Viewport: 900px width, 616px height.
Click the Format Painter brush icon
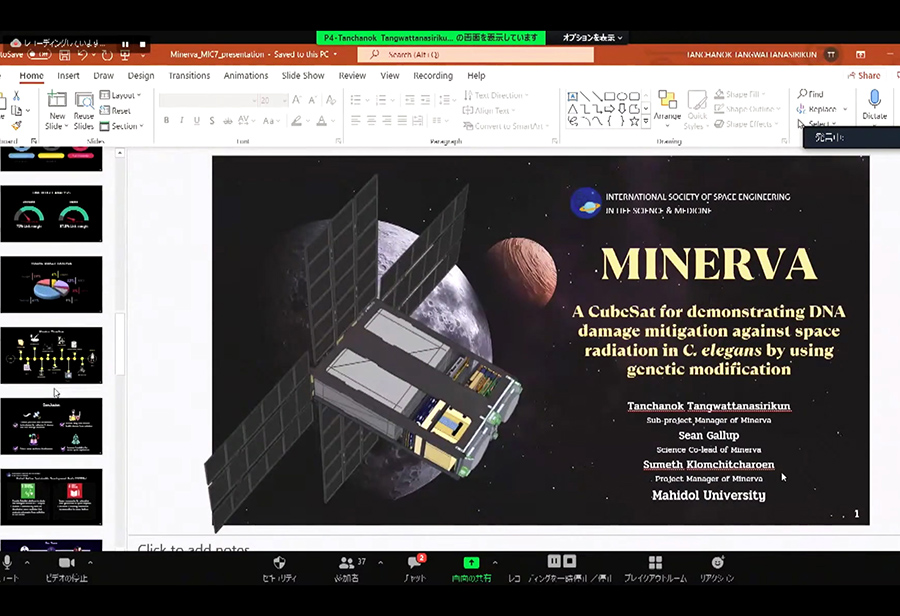[x=16, y=125]
